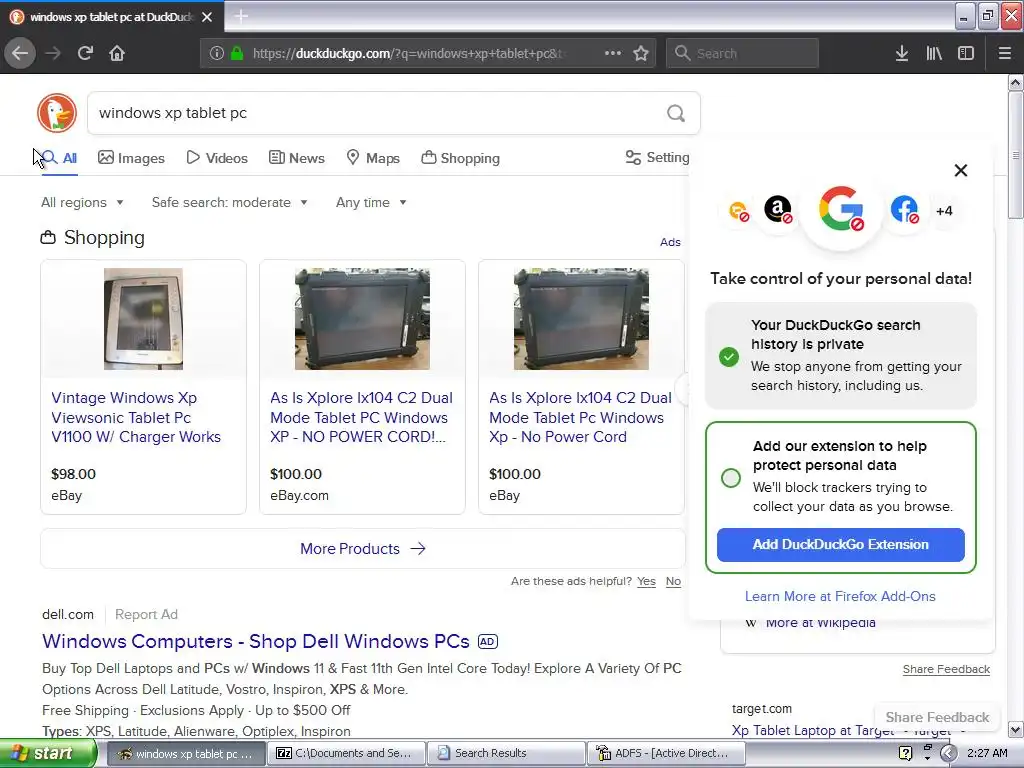Click the blocked Amazon tracker icon
1024x768 pixels.
[778, 210]
